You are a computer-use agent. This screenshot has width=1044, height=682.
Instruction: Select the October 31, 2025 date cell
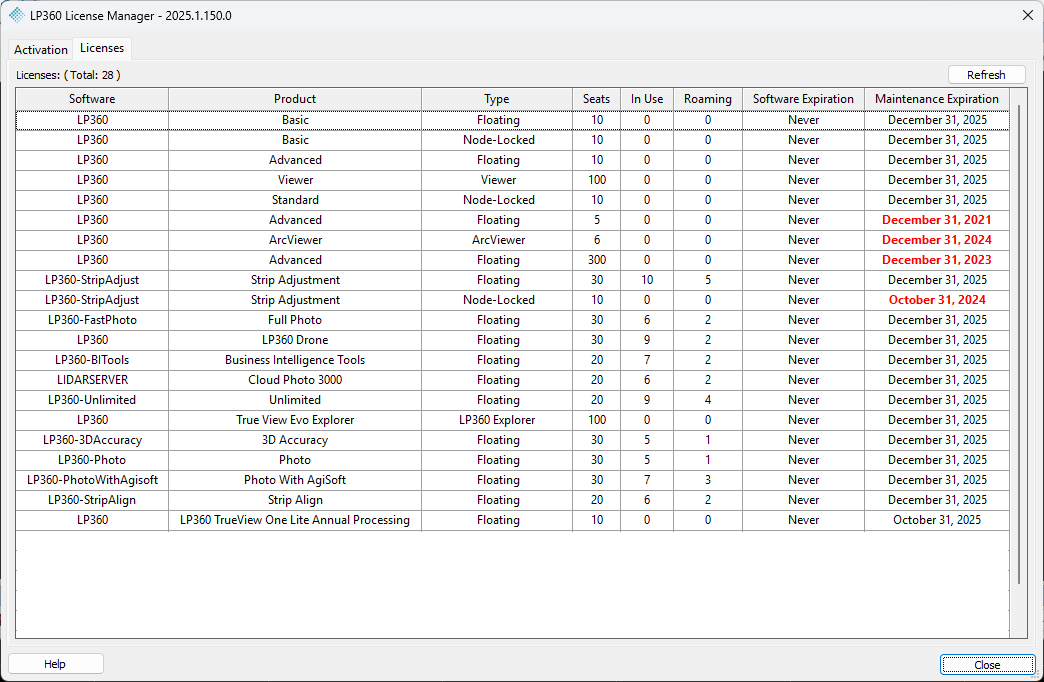click(x=937, y=519)
